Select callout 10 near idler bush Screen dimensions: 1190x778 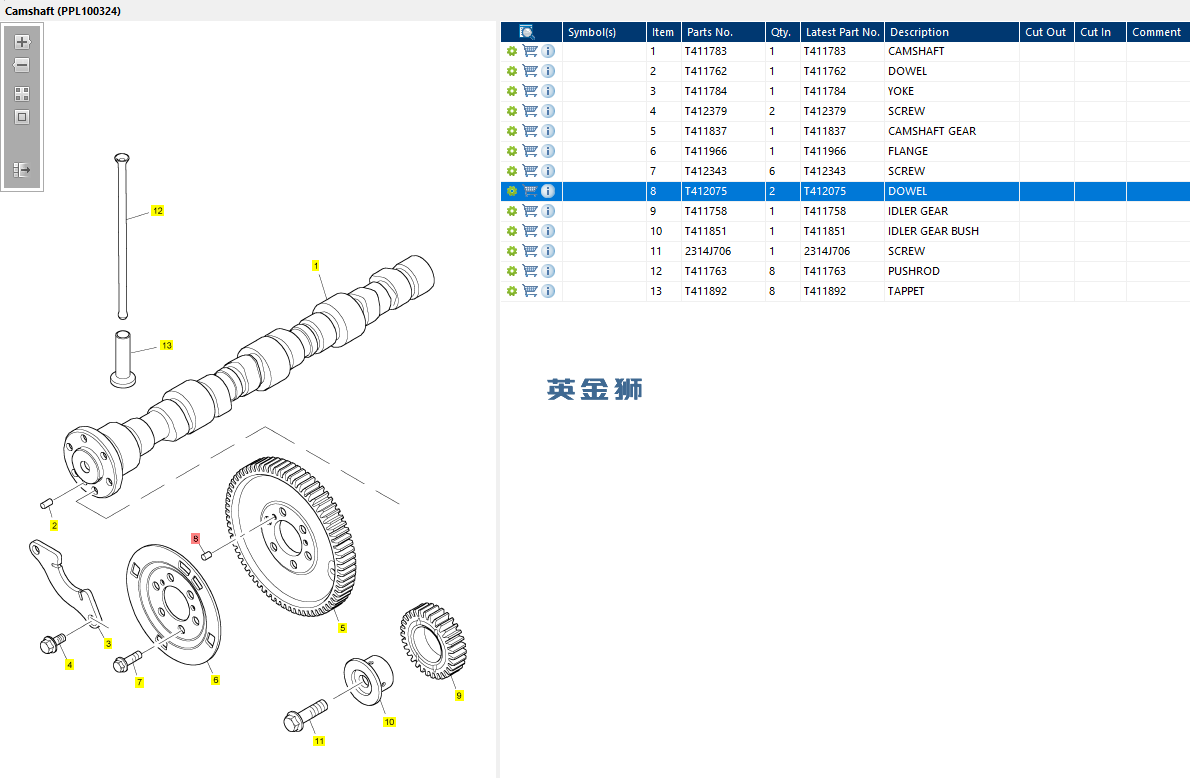click(x=389, y=722)
